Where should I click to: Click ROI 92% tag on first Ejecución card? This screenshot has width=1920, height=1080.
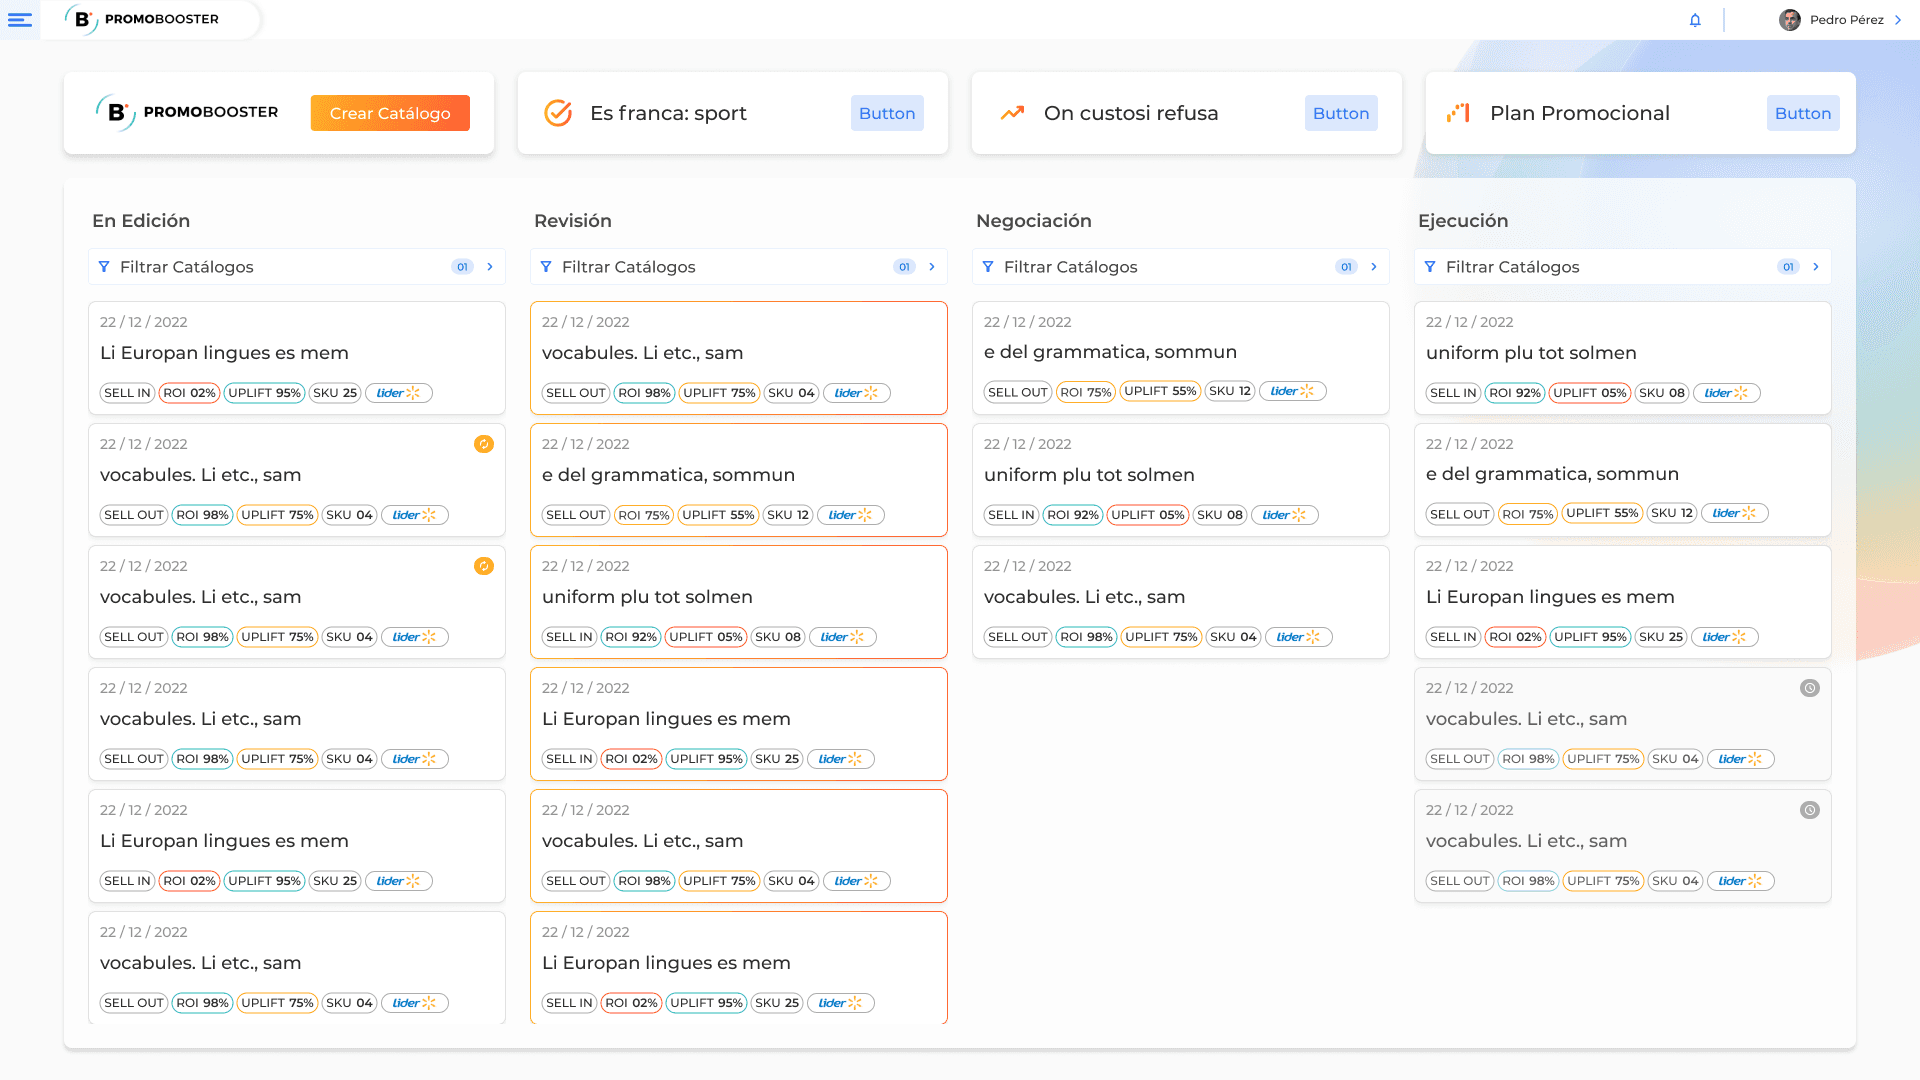pos(1514,393)
